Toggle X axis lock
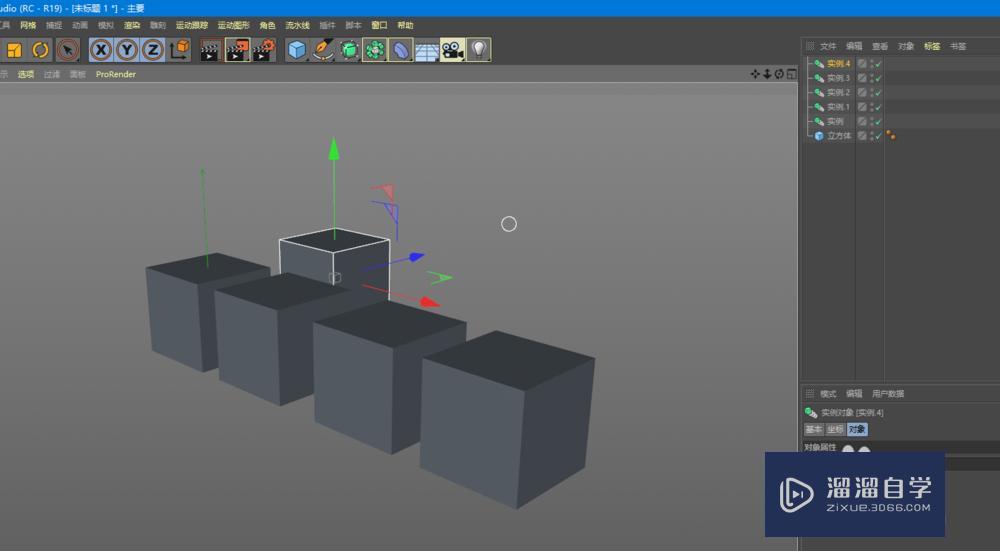1000x551 pixels. [101, 50]
